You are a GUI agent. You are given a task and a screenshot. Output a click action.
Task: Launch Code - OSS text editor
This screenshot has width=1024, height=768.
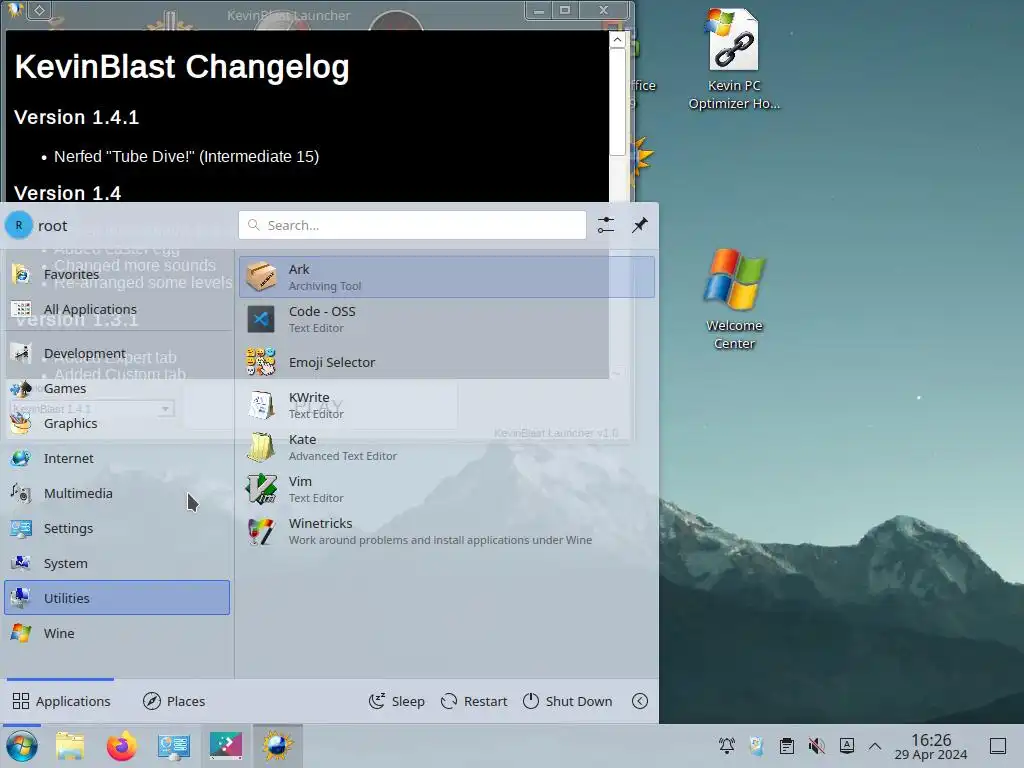[447, 319]
